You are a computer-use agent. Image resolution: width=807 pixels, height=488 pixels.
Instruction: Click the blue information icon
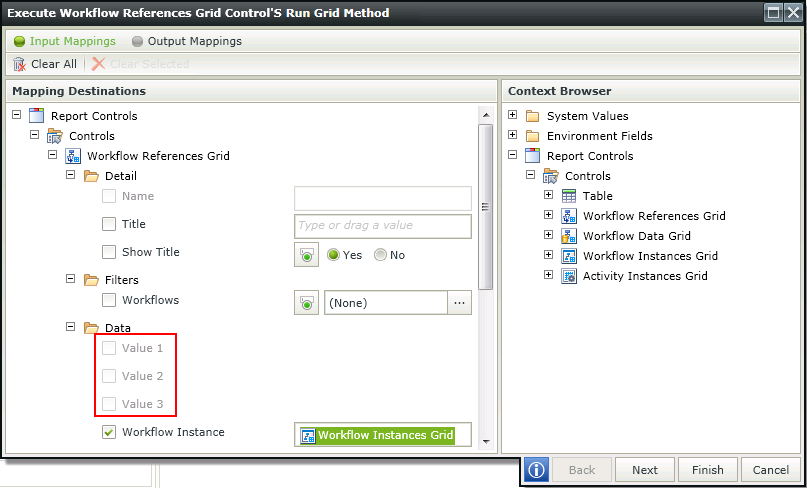point(537,469)
